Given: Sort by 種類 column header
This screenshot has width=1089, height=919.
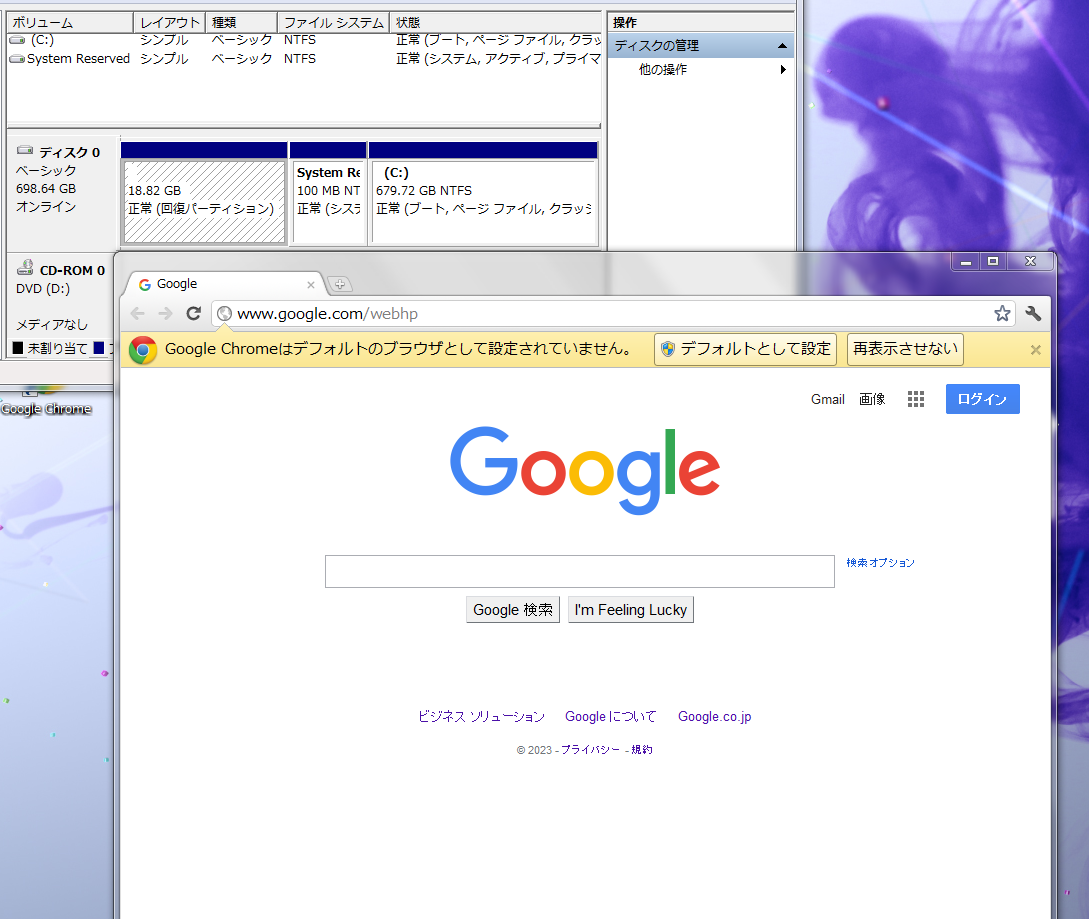Looking at the screenshot, I should pyautogui.click(x=242, y=23).
